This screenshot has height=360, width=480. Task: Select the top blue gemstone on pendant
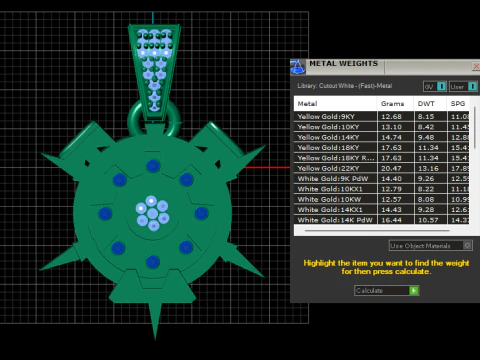153,166
